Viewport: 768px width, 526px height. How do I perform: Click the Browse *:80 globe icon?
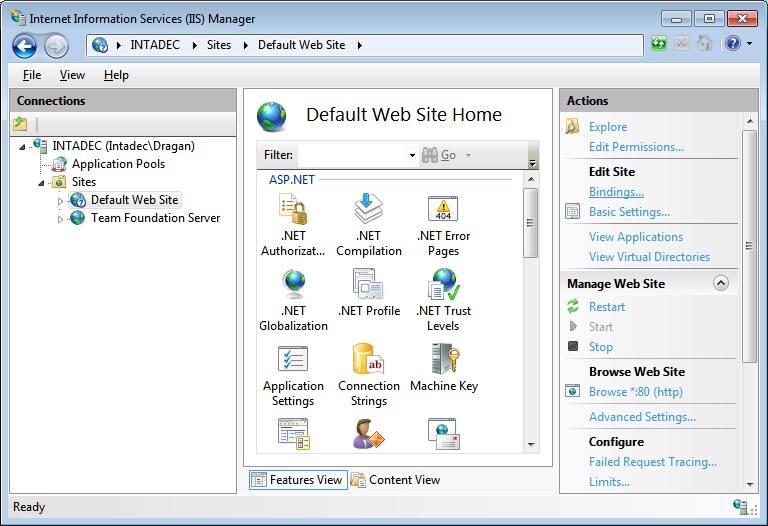[572, 391]
